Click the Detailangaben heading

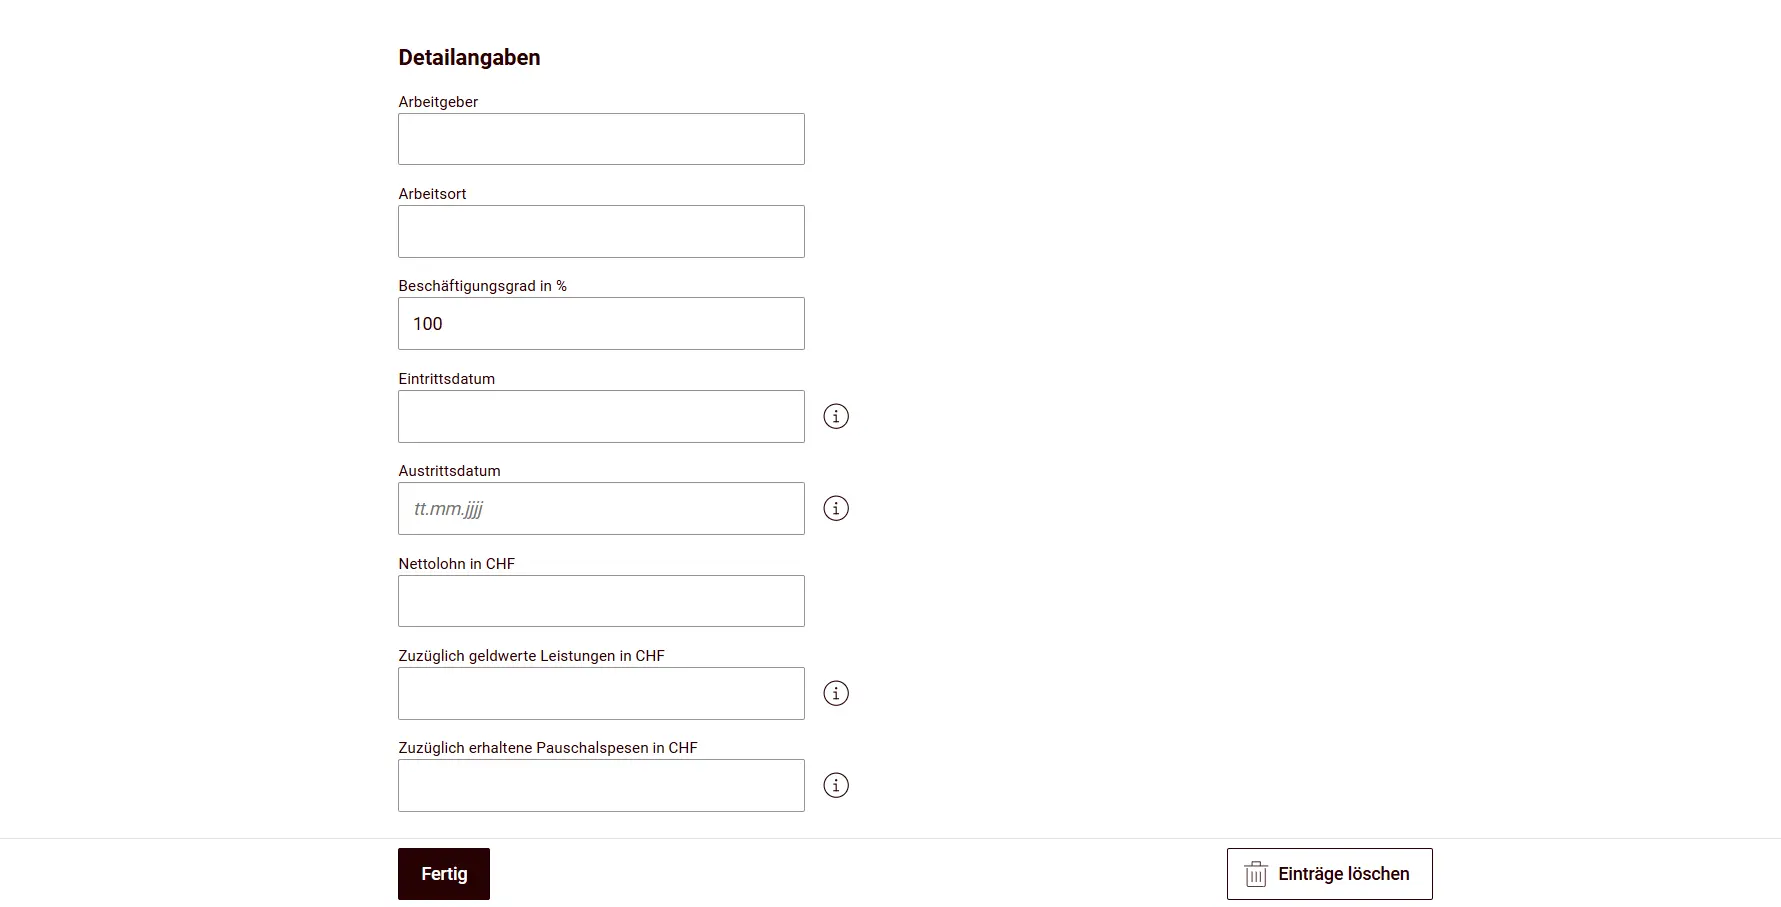468,57
